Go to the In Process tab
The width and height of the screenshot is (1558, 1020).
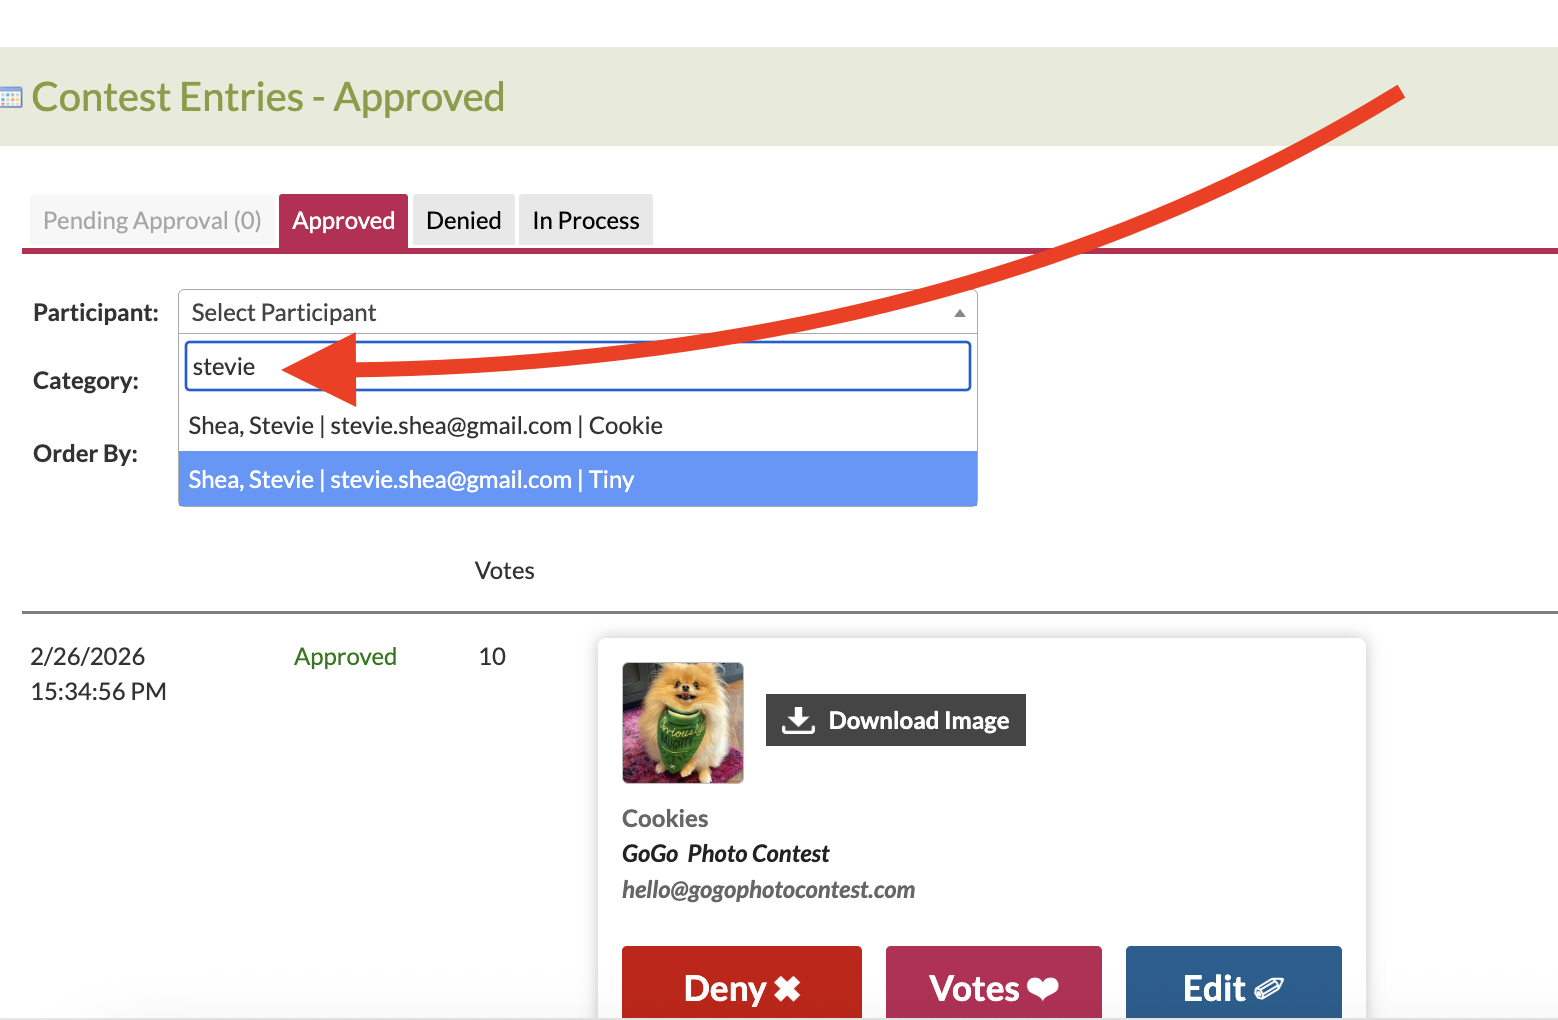pos(586,220)
